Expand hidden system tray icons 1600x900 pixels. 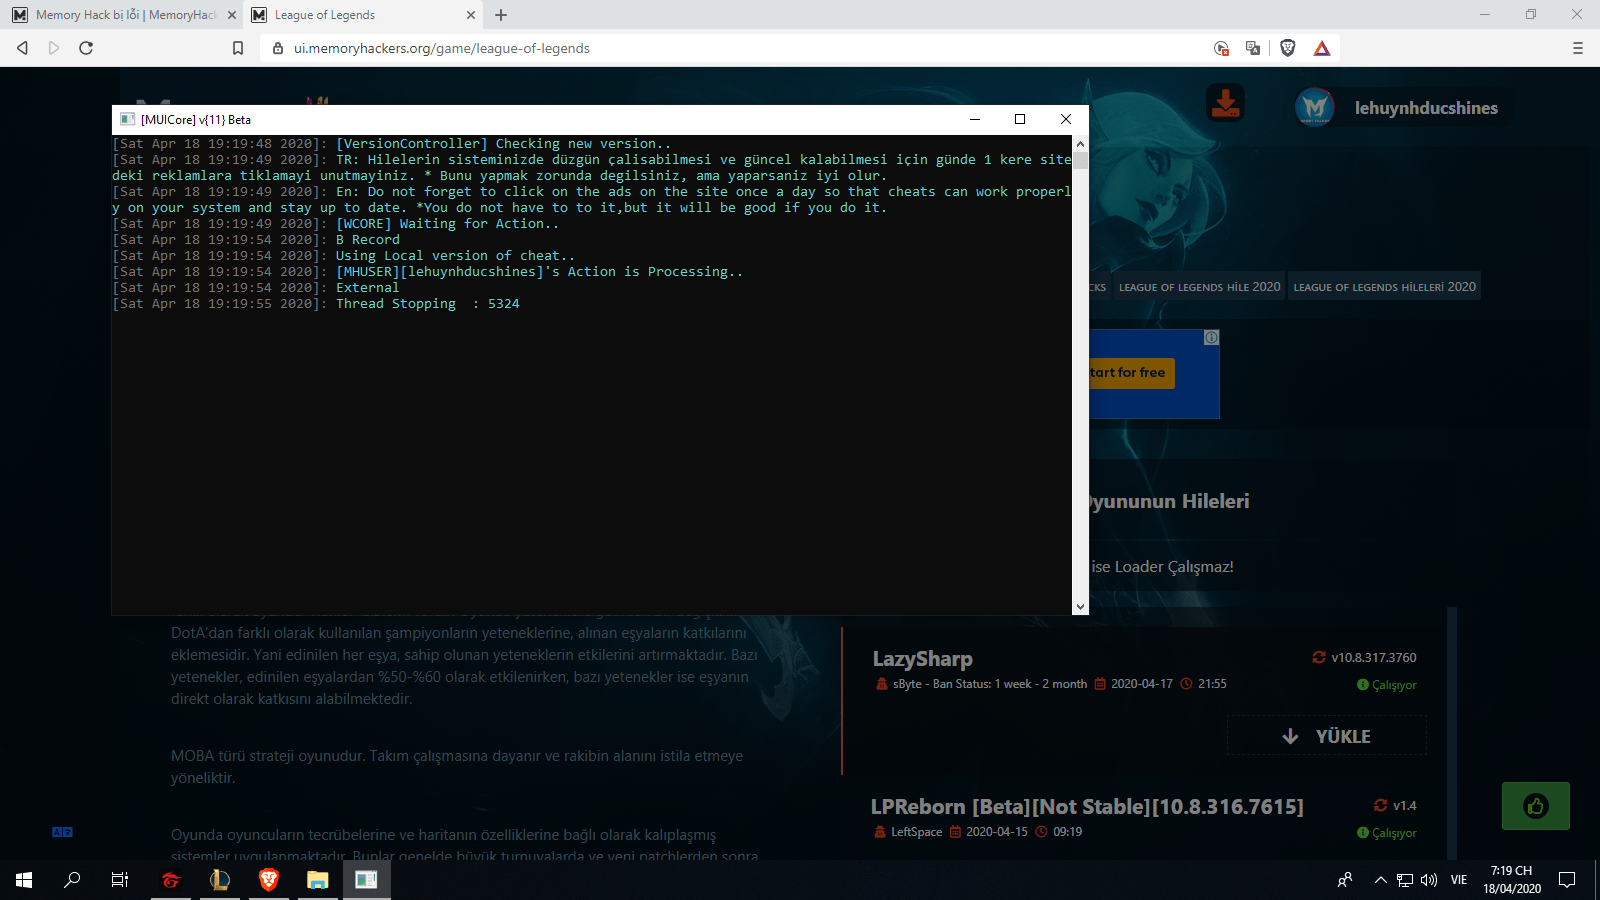pyautogui.click(x=1381, y=880)
